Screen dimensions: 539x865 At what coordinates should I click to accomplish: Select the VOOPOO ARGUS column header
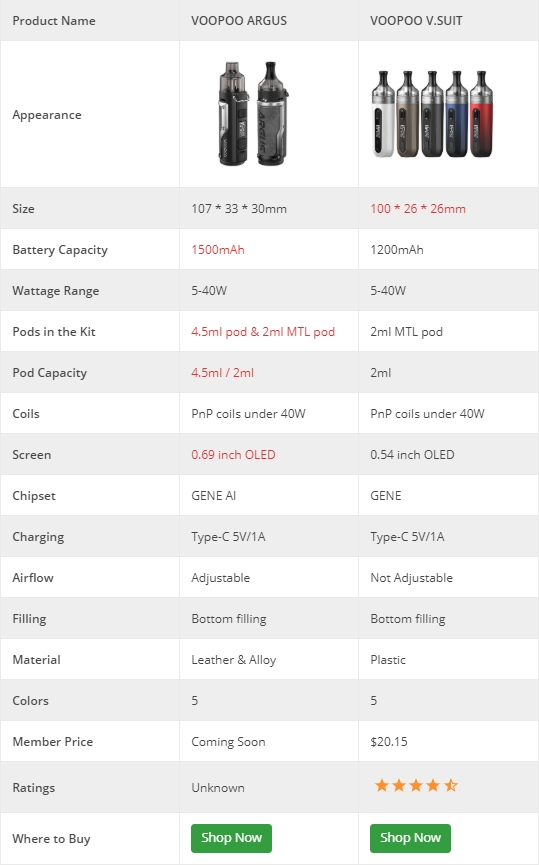[239, 21]
